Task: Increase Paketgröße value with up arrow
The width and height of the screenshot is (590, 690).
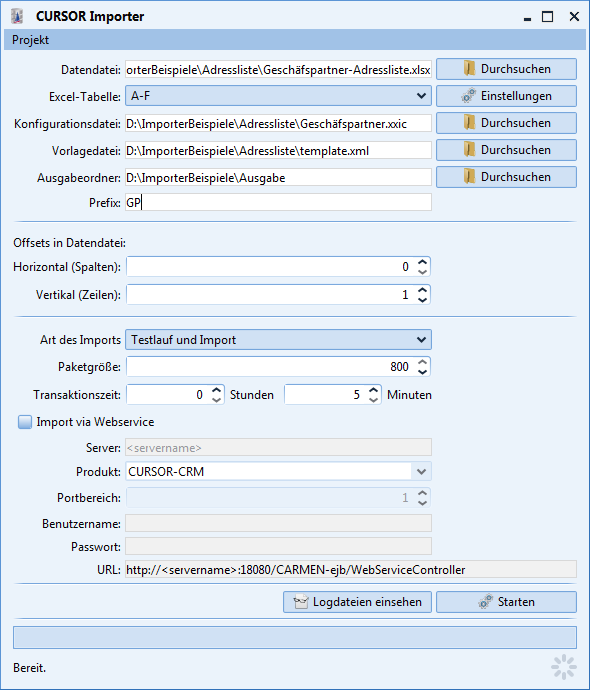Action: coord(422,362)
